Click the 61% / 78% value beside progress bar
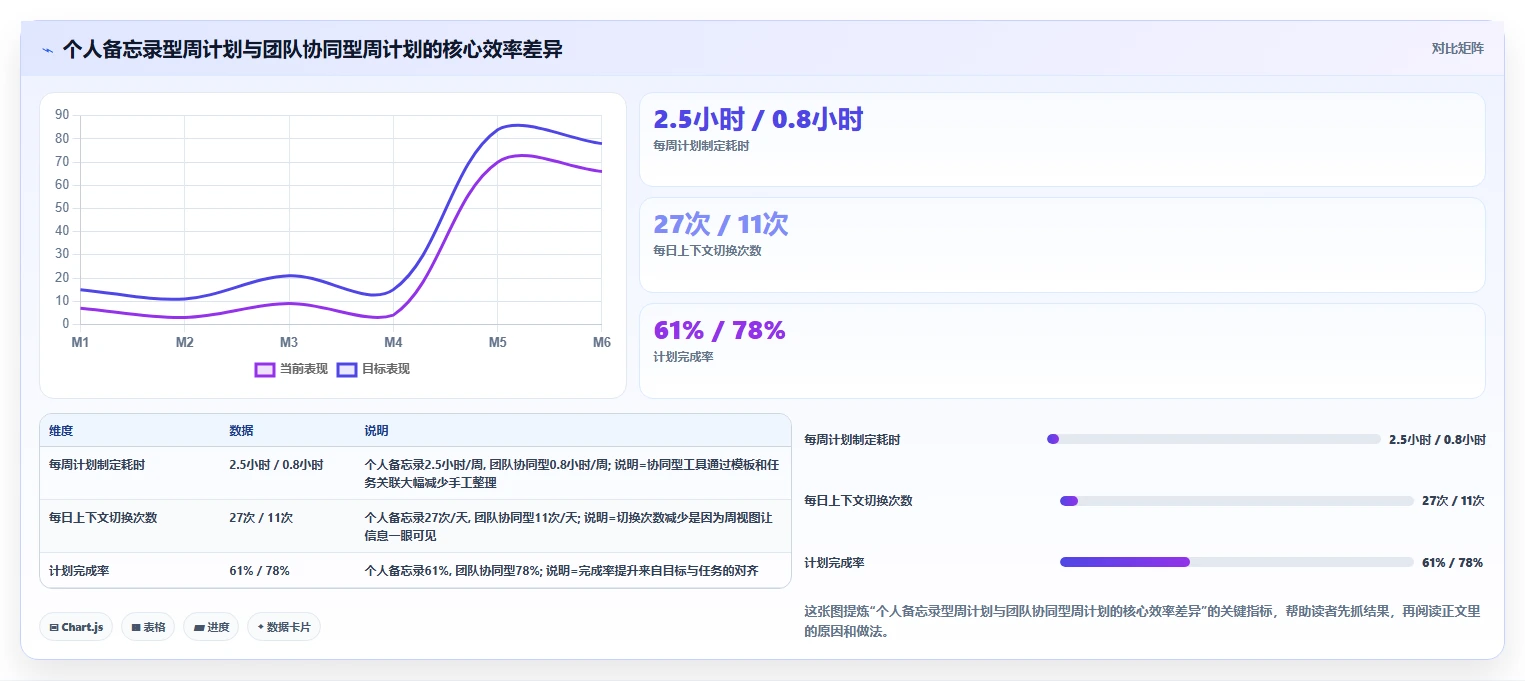 [1452, 563]
